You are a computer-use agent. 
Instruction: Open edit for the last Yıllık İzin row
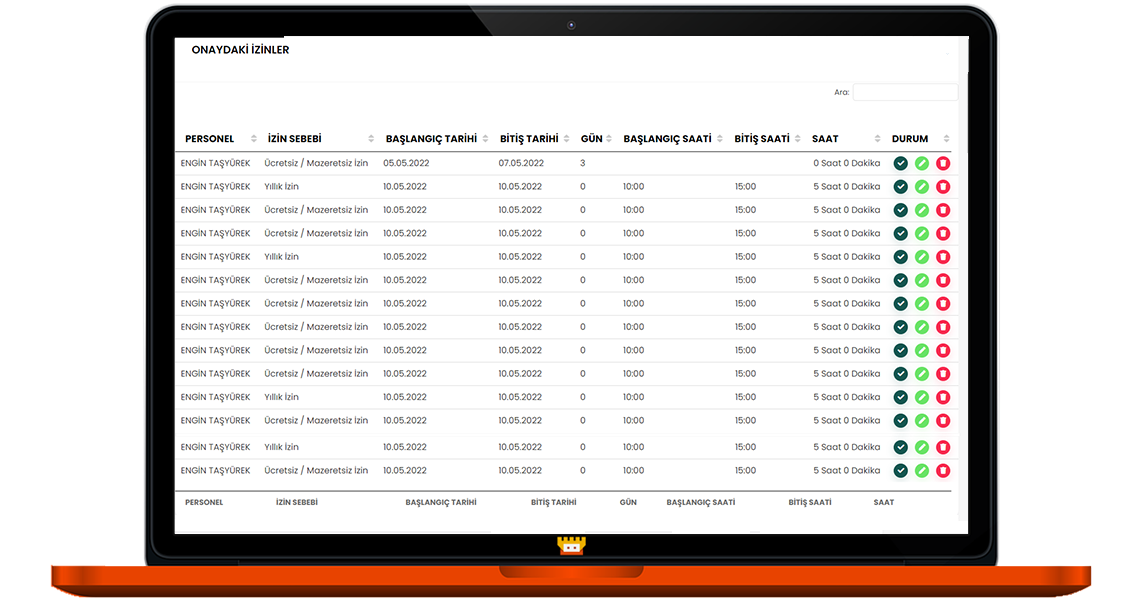click(x=921, y=447)
